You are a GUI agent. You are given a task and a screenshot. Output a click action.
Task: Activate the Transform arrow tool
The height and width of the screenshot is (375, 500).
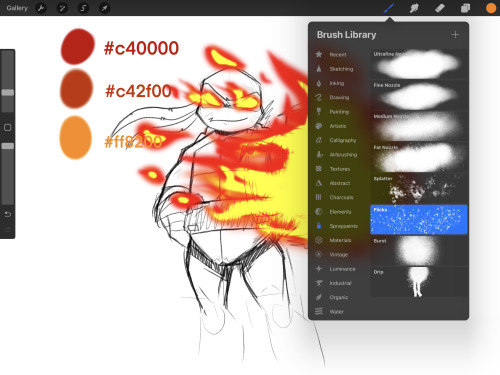click(104, 8)
